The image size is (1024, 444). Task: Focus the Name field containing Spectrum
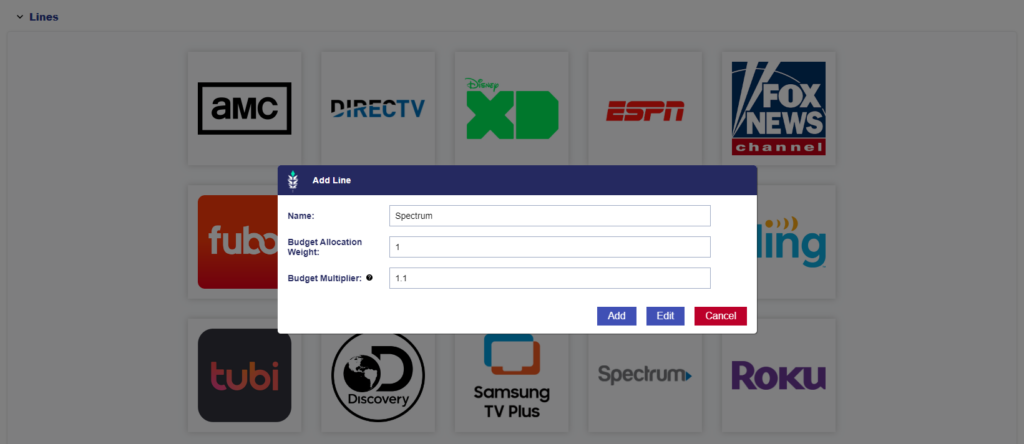(549, 216)
